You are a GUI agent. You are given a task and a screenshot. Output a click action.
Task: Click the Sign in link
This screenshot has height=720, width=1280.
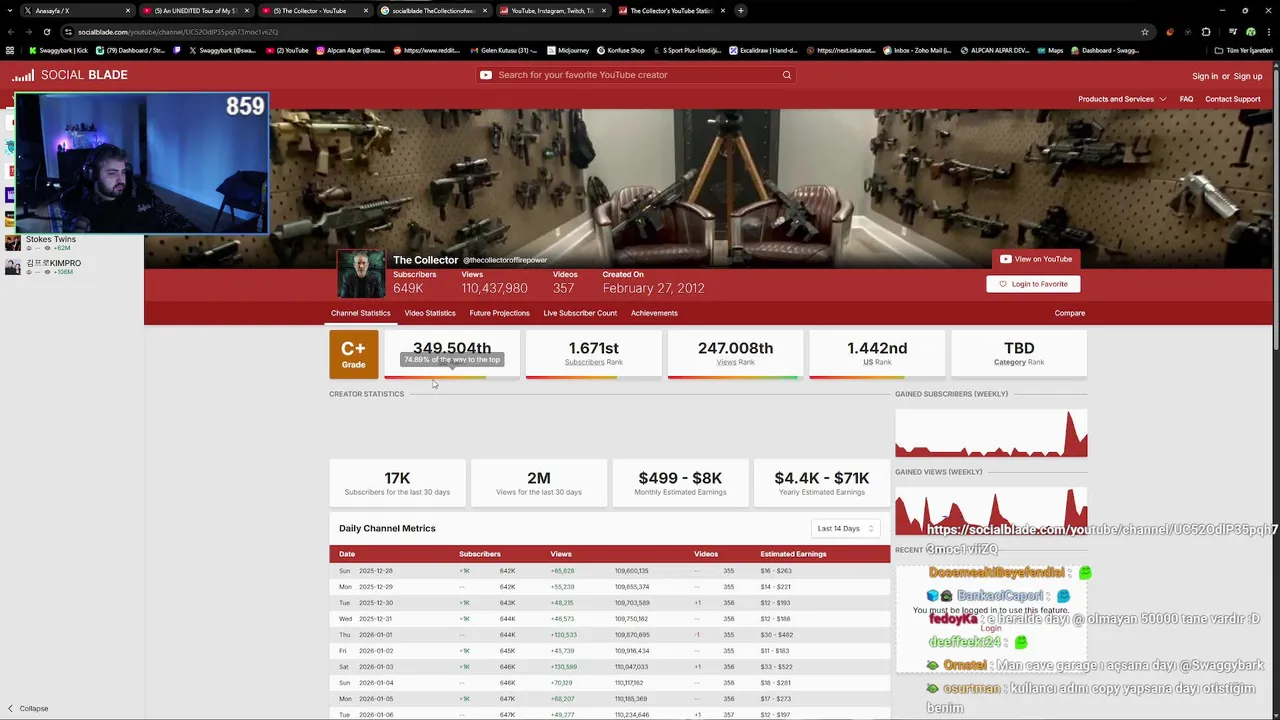1205,76
